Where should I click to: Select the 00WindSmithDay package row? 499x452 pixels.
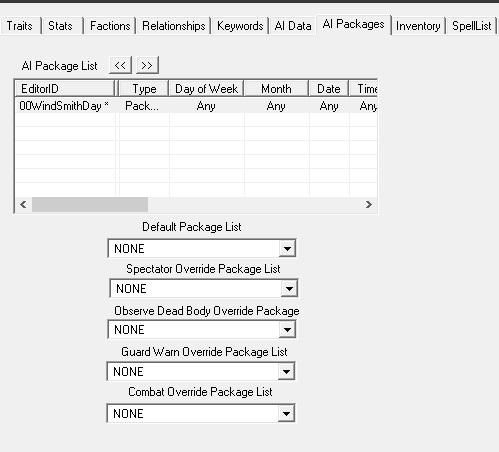click(x=196, y=106)
